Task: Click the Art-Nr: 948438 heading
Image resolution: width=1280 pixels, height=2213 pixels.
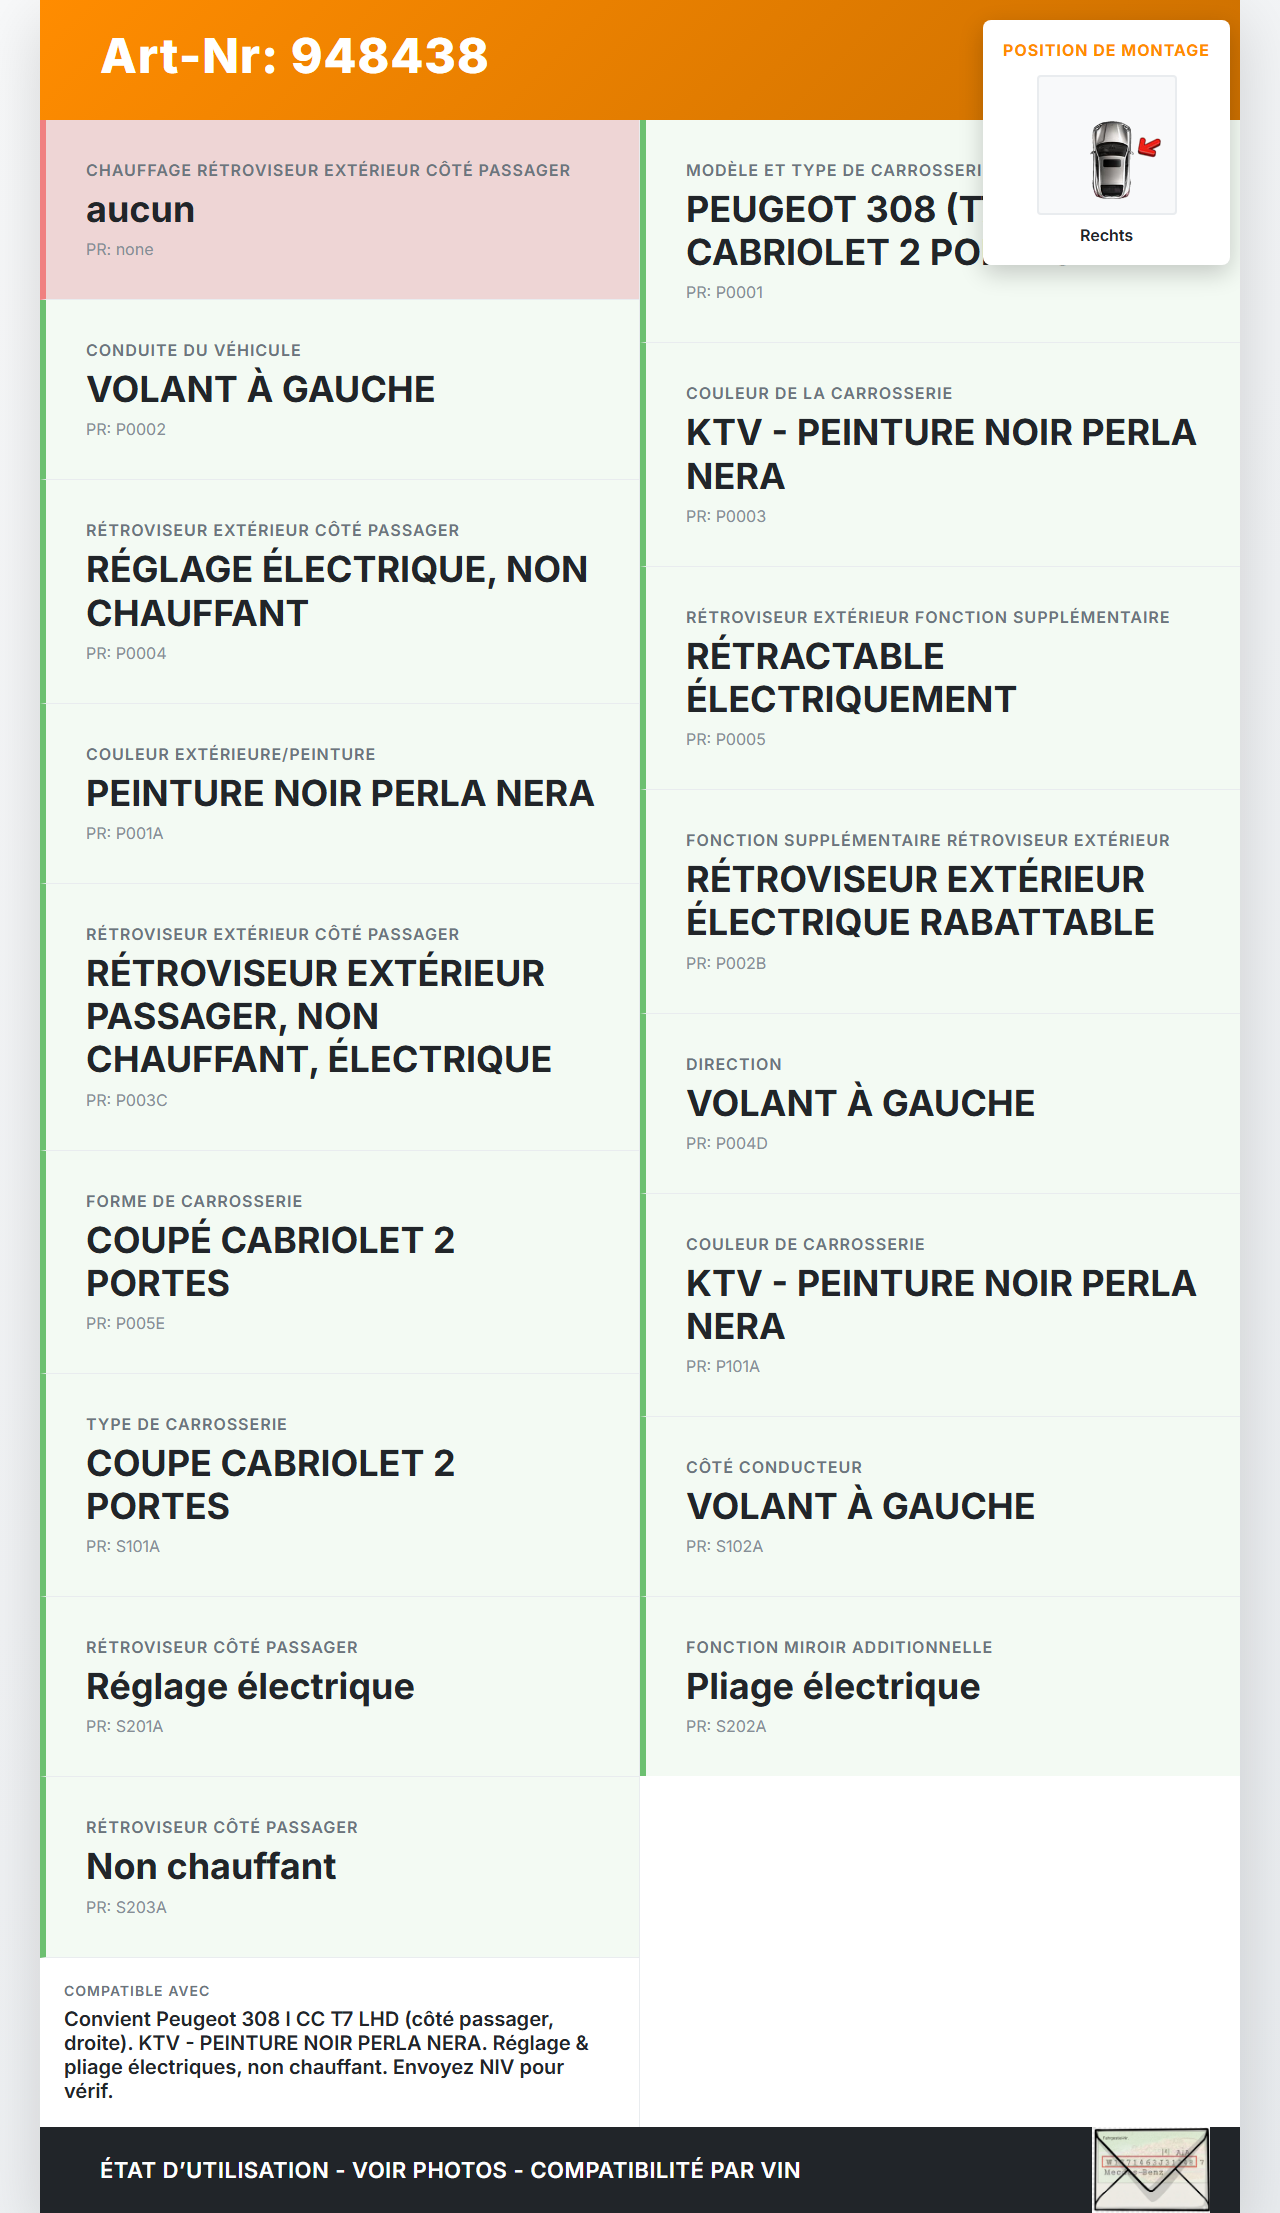Action: pyautogui.click(x=294, y=56)
